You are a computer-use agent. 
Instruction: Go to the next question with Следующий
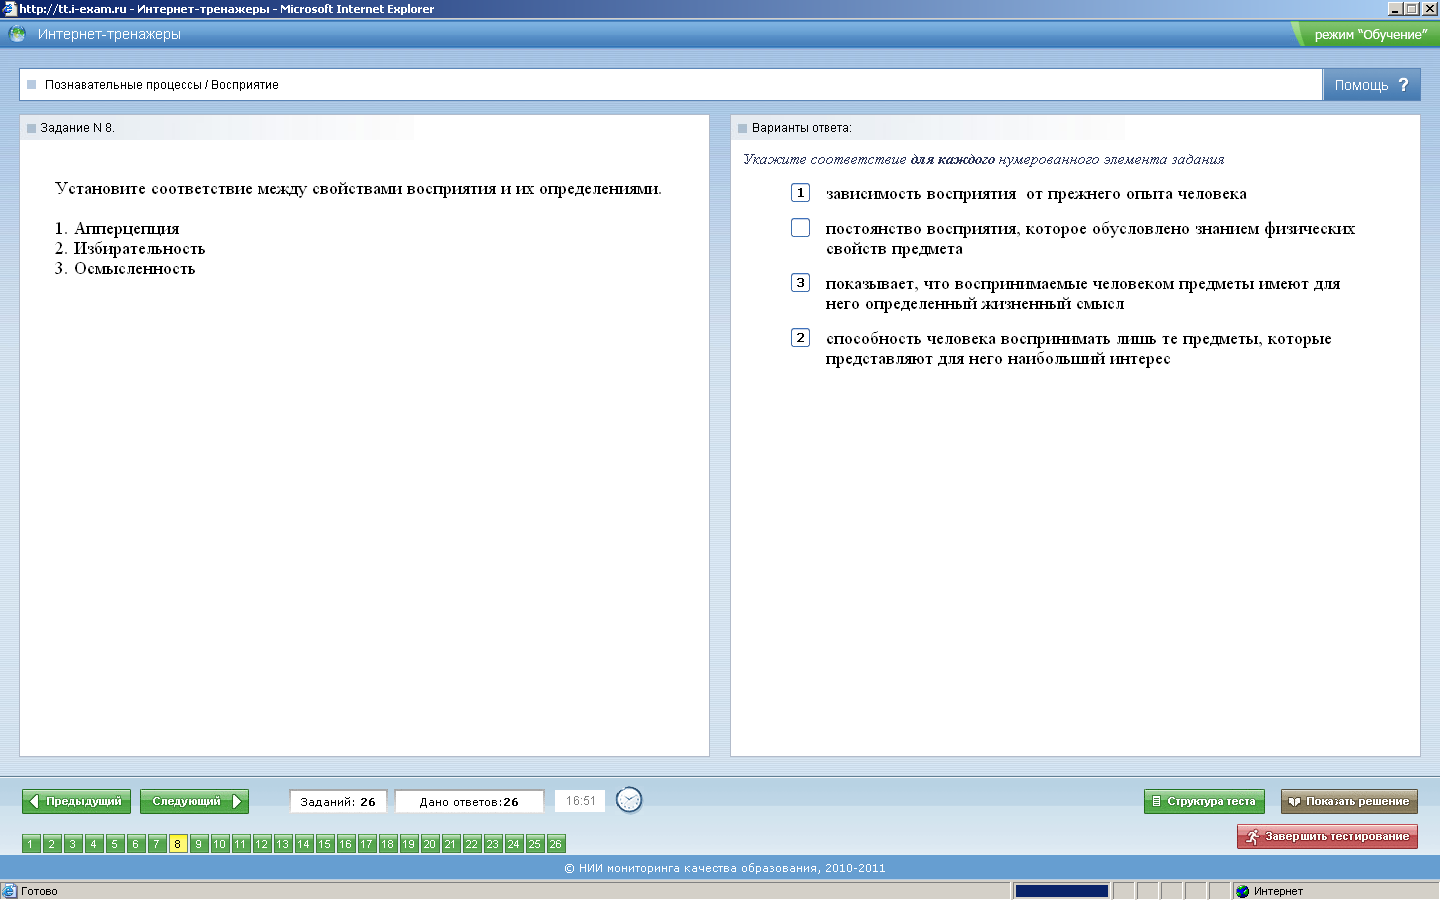(194, 801)
